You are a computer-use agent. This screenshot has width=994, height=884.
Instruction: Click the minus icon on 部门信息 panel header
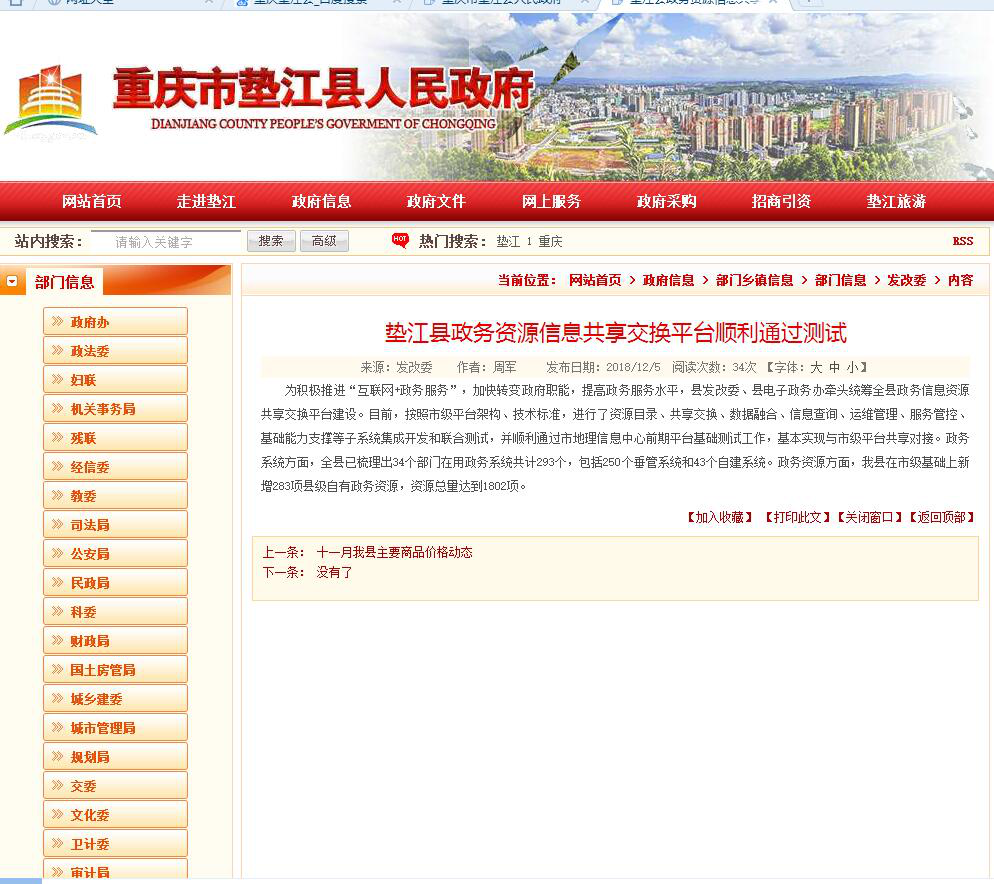tap(13, 282)
